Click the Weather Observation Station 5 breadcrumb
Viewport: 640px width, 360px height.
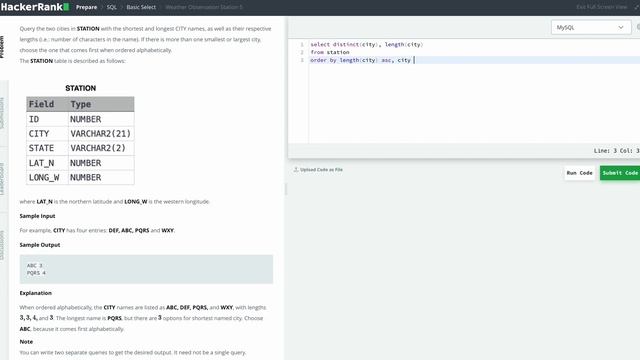(204, 7)
